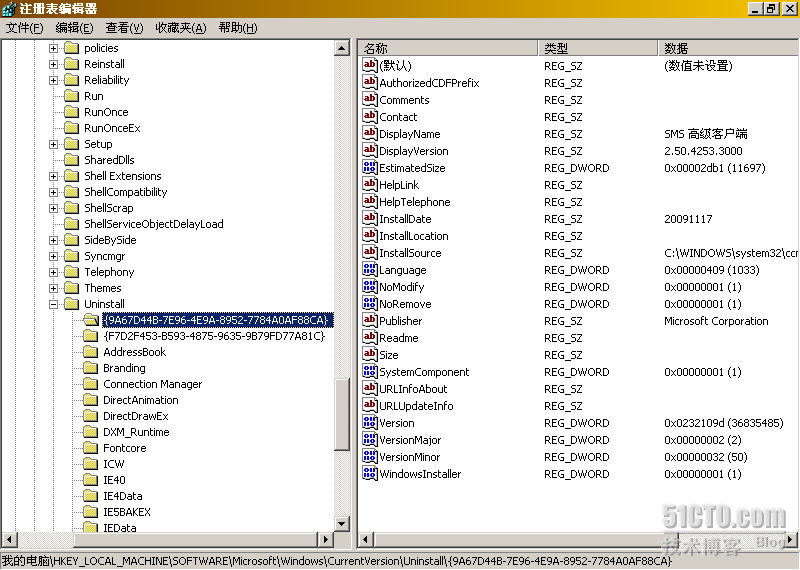The width and height of the screenshot is (800, 570).
Task: Select the URLInfoAbout value name
Action: 413,389
